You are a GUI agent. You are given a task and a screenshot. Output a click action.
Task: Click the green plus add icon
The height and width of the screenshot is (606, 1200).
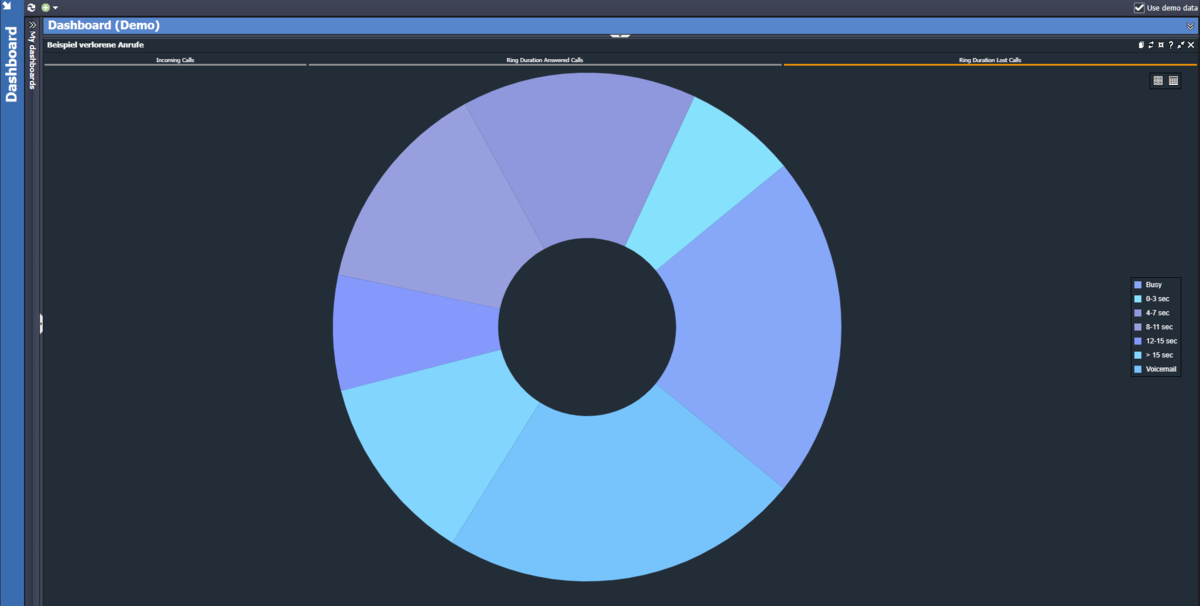(x=45, y=7)
